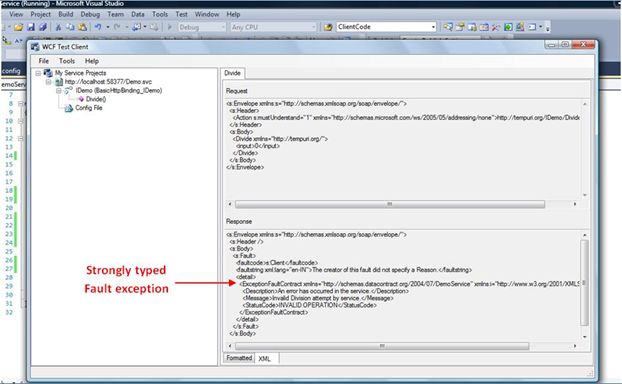
Task: Open Solution Explorer toolbar icon
Action: 448,27
